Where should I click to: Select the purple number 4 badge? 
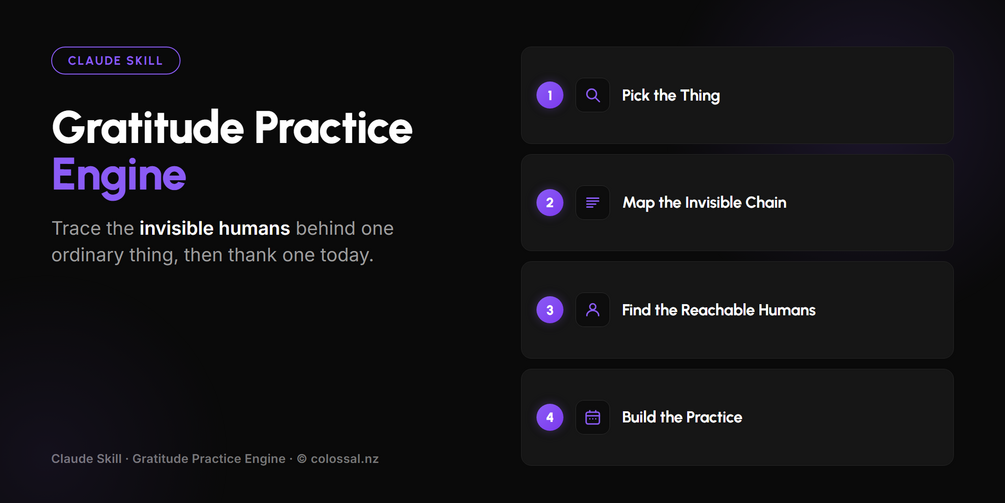[550, 417]
